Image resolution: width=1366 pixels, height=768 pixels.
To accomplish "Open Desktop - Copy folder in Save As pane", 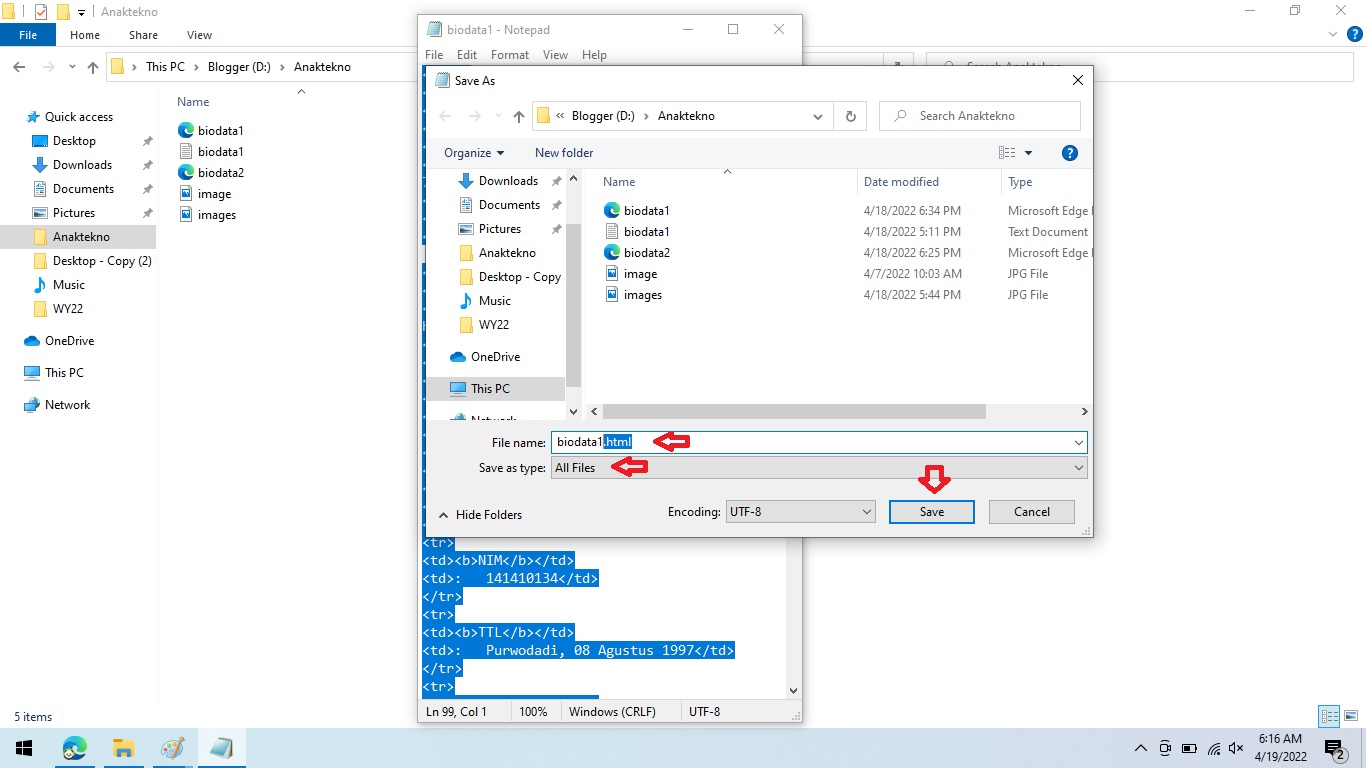I will [509, 277].
